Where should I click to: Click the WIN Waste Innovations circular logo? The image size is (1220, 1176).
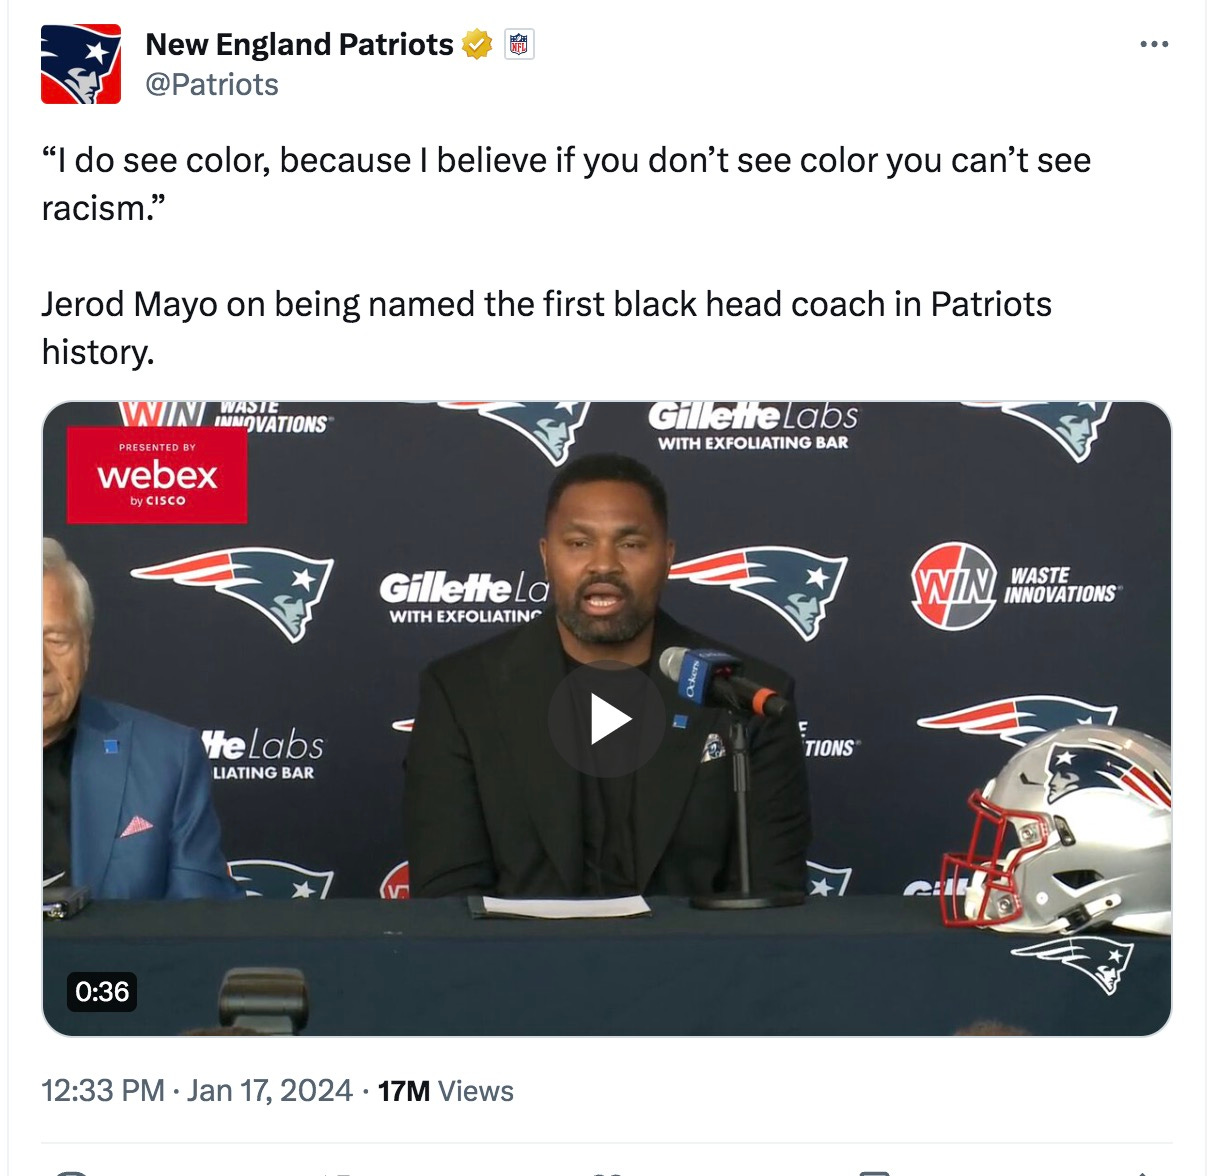coord(954,585)
